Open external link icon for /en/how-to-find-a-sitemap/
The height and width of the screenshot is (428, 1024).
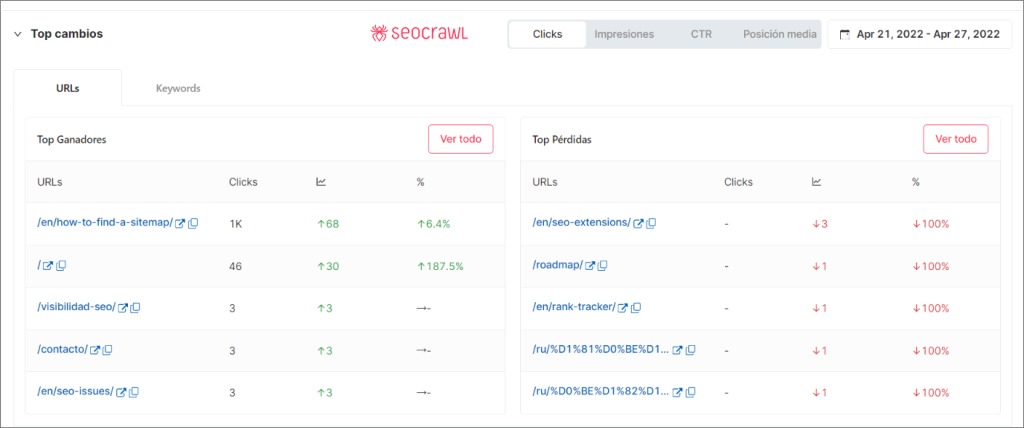(180, 223)
